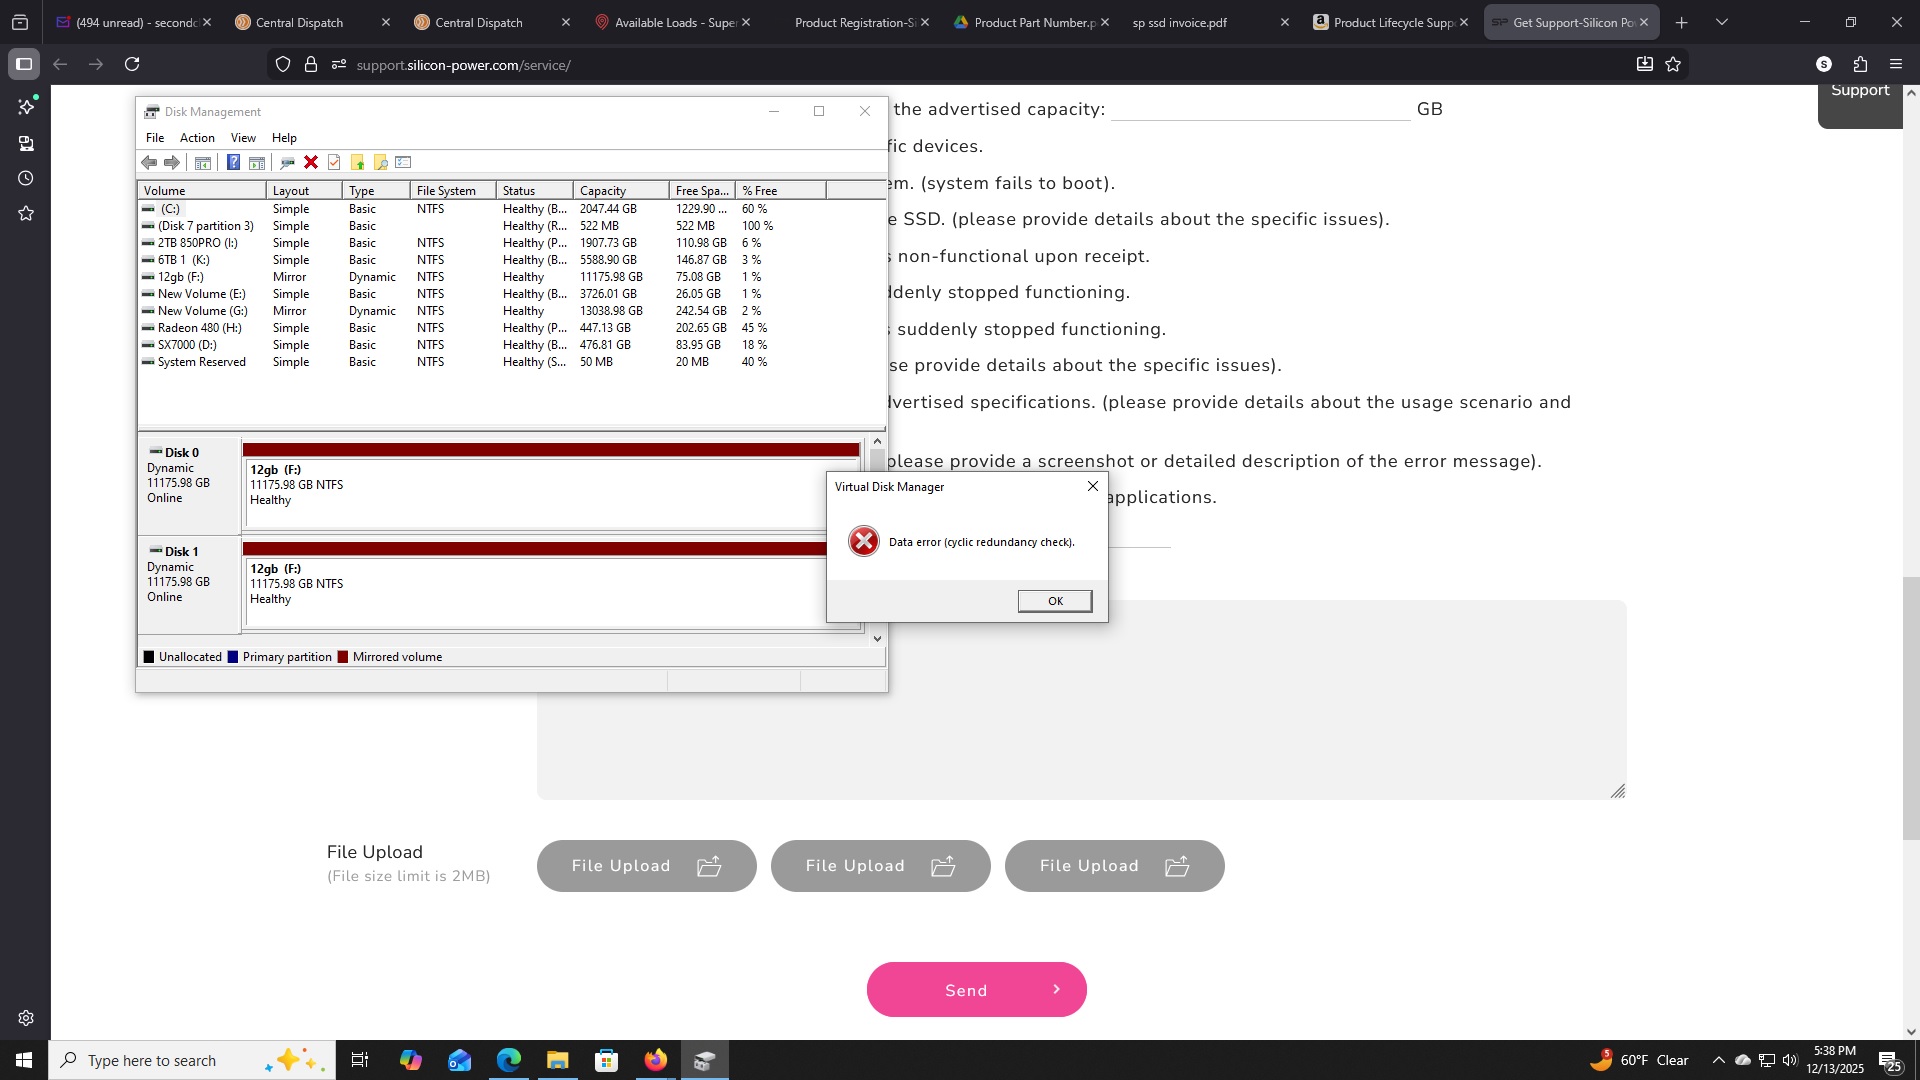Screen dimensions: 1920x1080
Task: Show hidden system tray icons chevron
Action: (x=1718, y=1060)
